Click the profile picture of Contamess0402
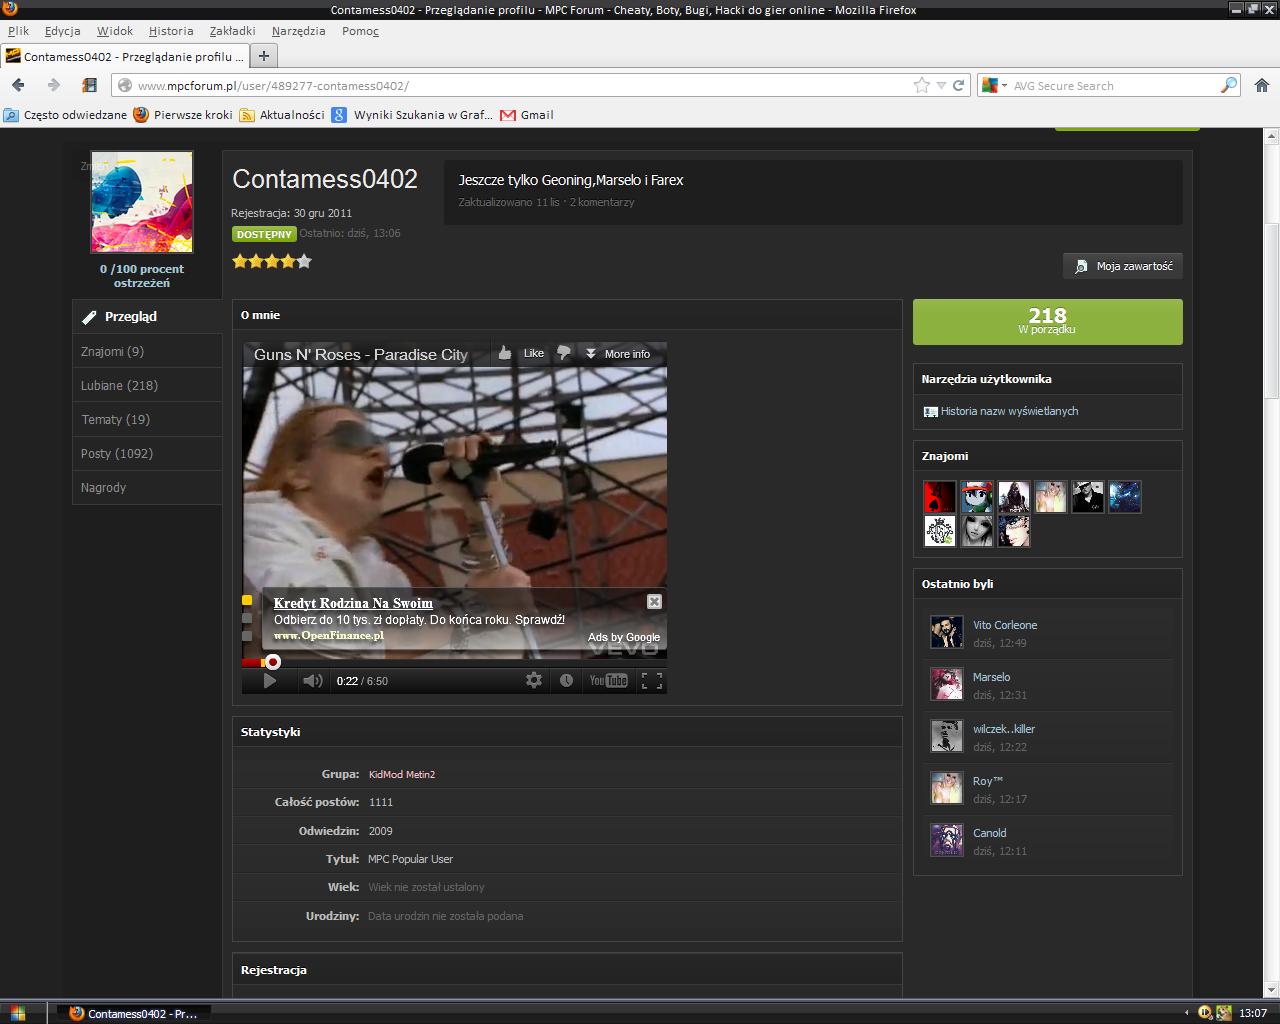This screenshot has width=1280, height=1024. tap(142, 202)
